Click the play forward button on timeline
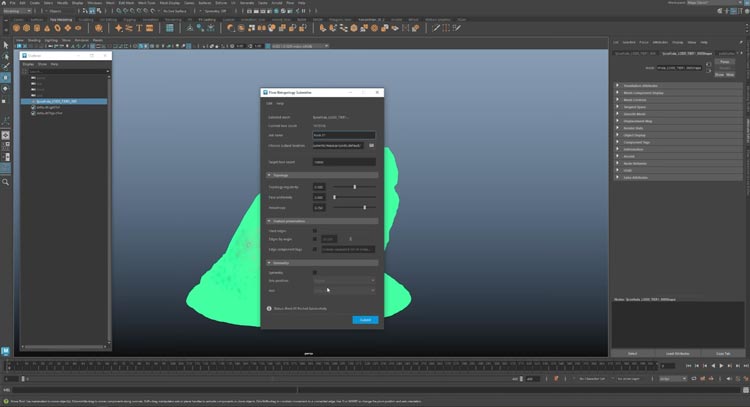The height and width of the screenshot is (407, 750). click(721, 366)
